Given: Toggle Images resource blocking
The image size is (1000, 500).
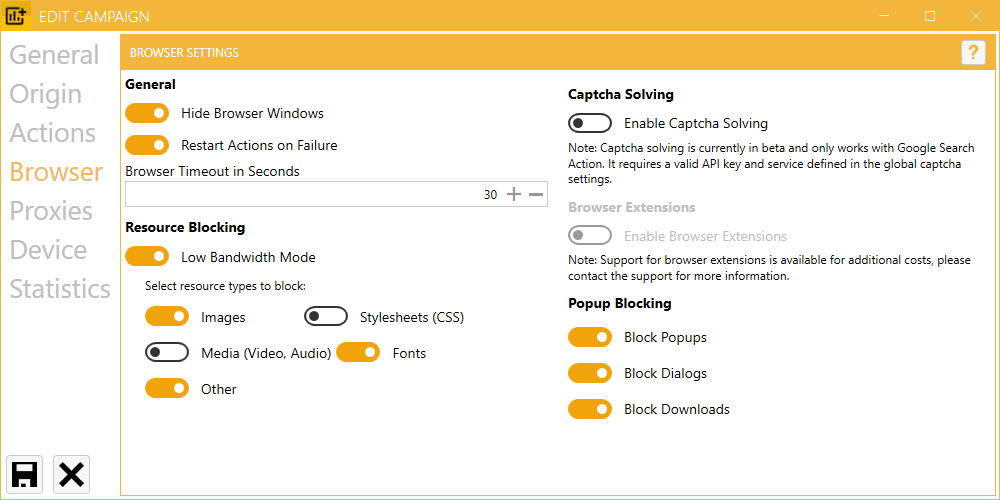Looking at the screenshot, I should click(167, 317).
